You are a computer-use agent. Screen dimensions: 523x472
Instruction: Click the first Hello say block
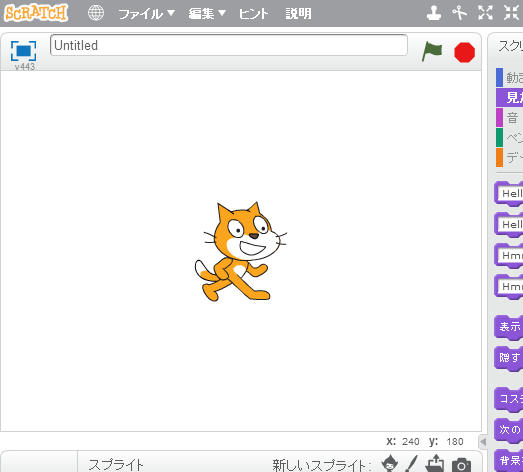[509, 194]
